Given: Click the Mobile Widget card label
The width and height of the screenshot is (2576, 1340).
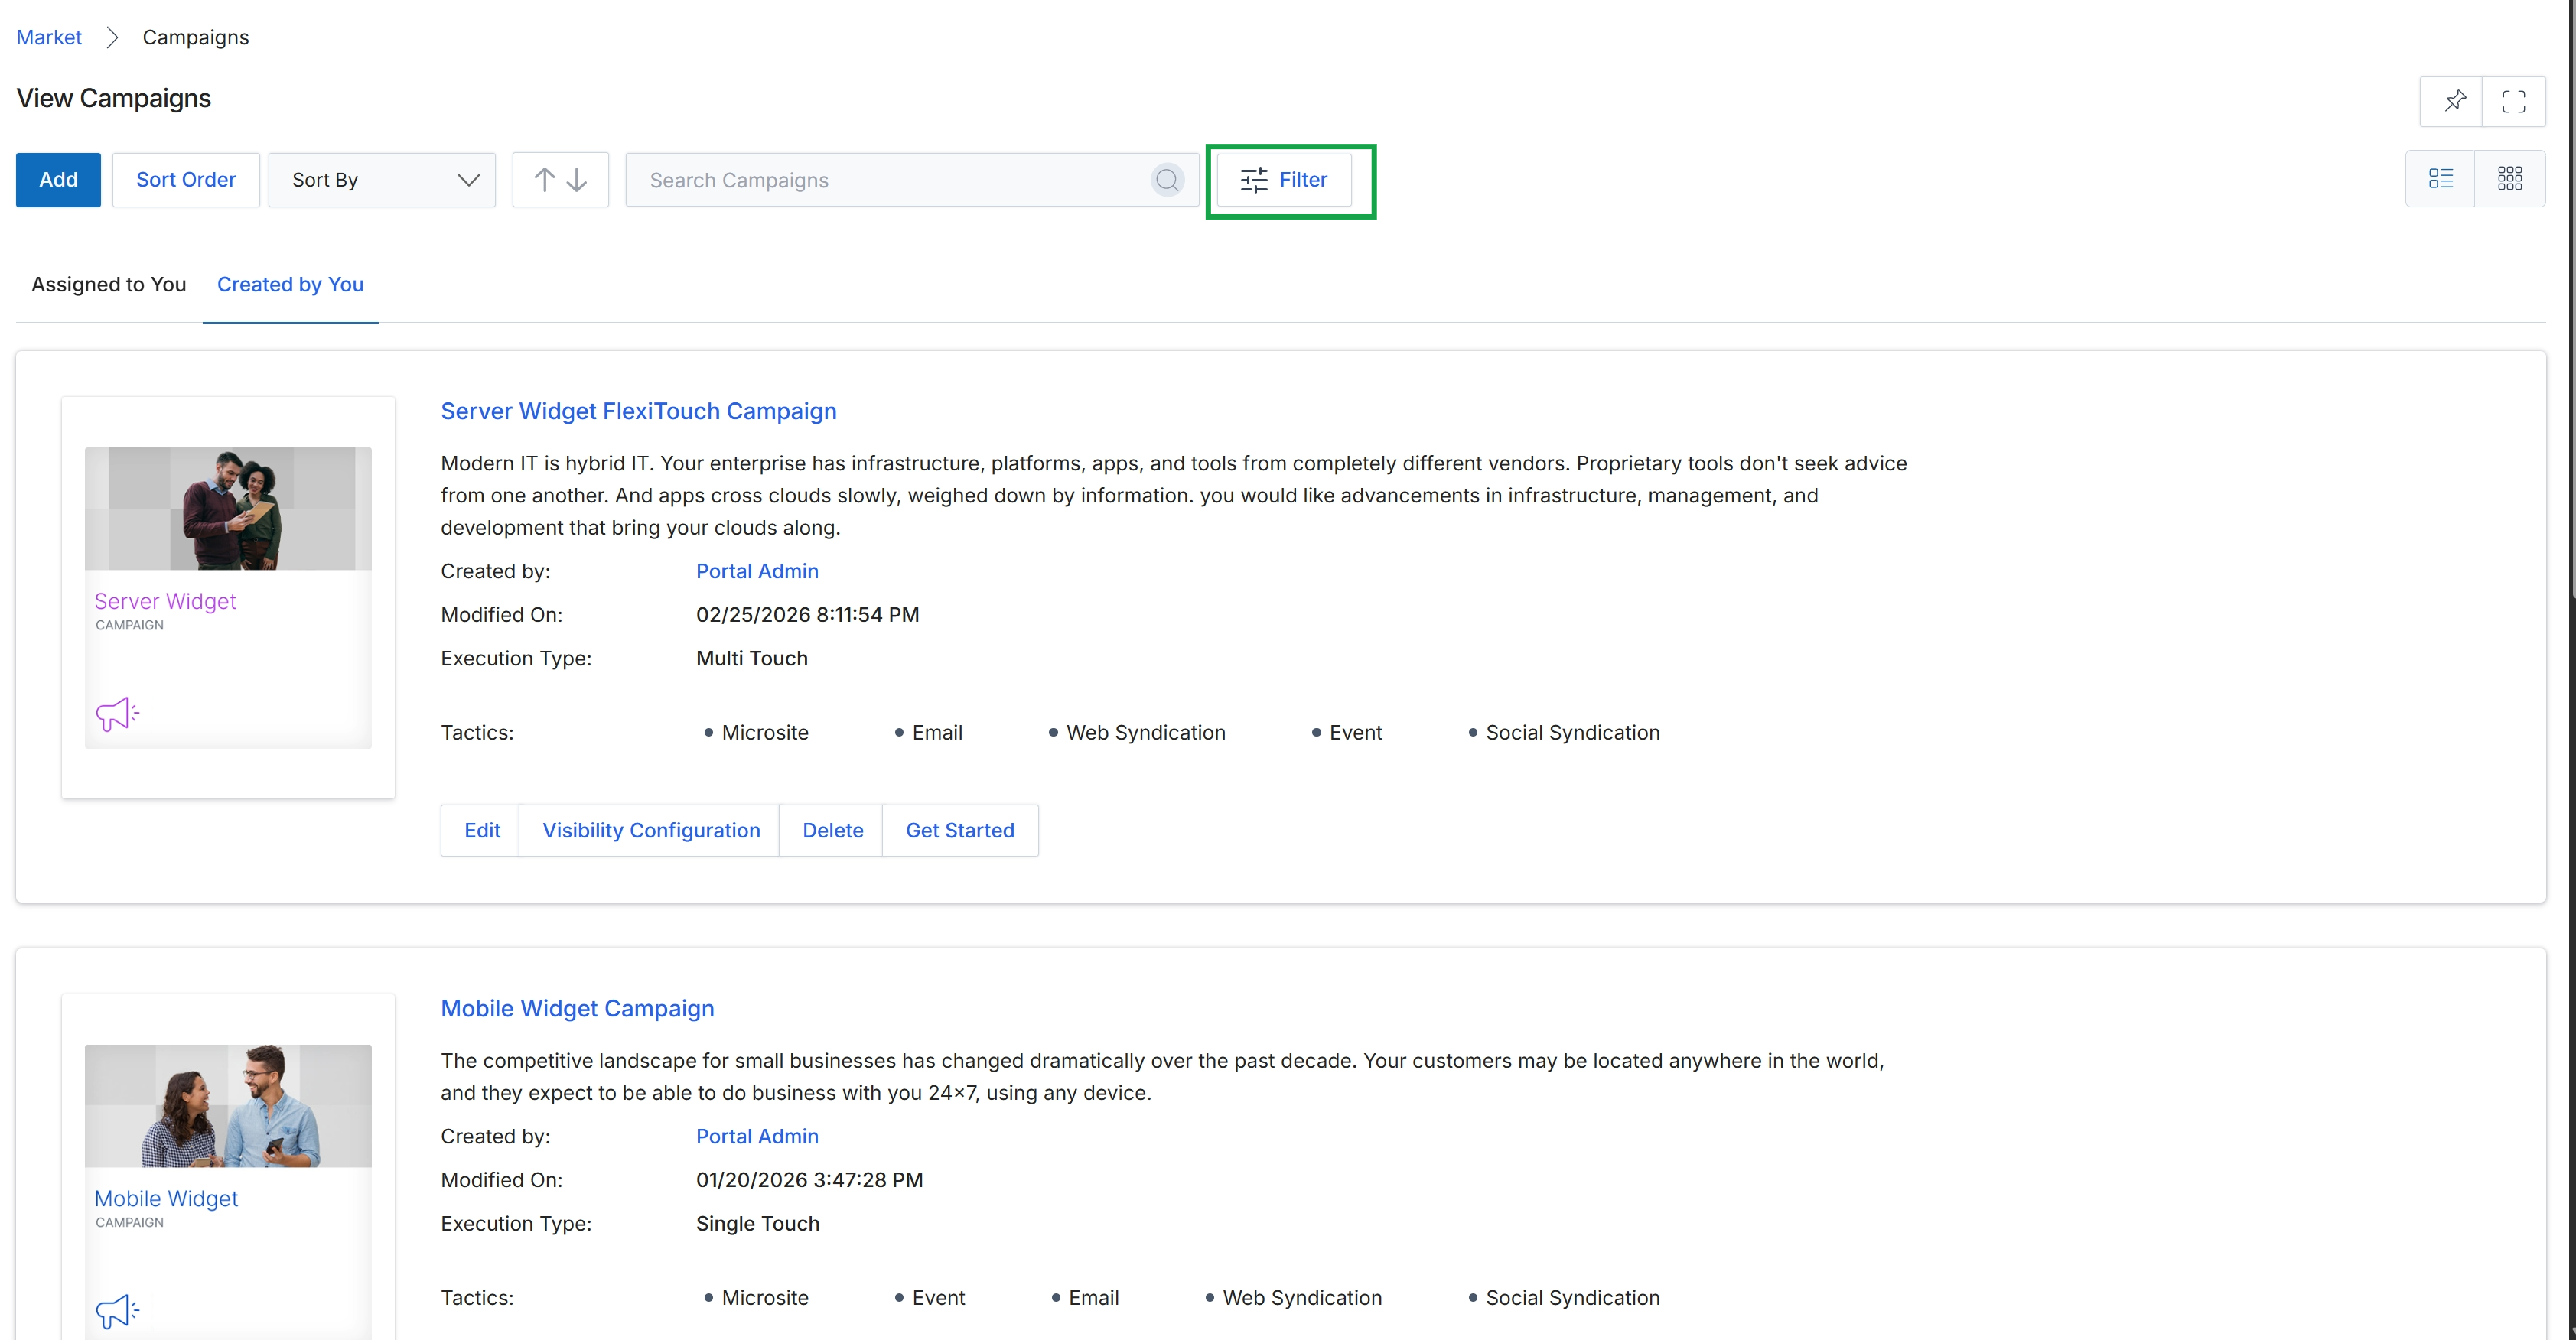Looking at the screenshot, I should pyautogui.click(x=166, y=1198).
